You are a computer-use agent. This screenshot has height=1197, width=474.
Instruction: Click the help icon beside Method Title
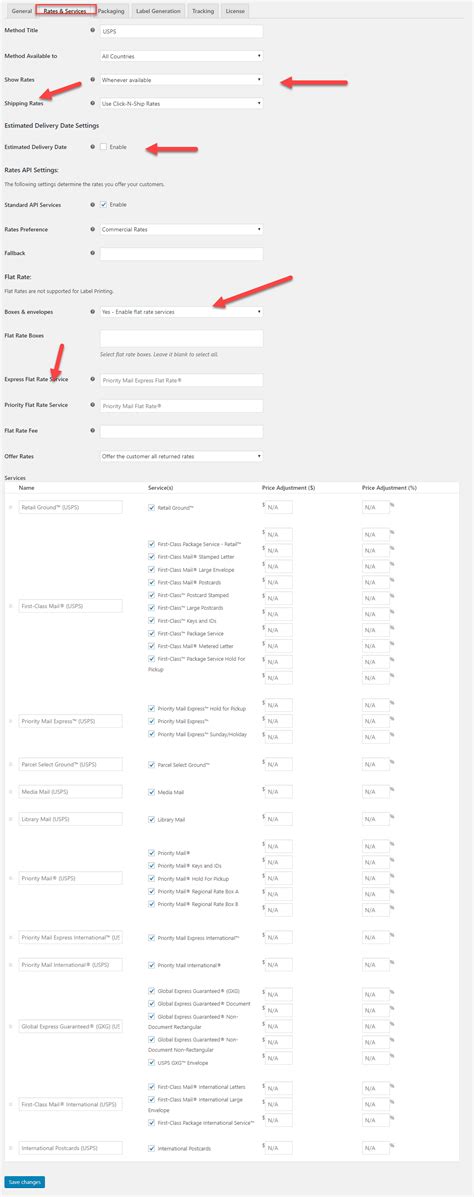point(92,31)
